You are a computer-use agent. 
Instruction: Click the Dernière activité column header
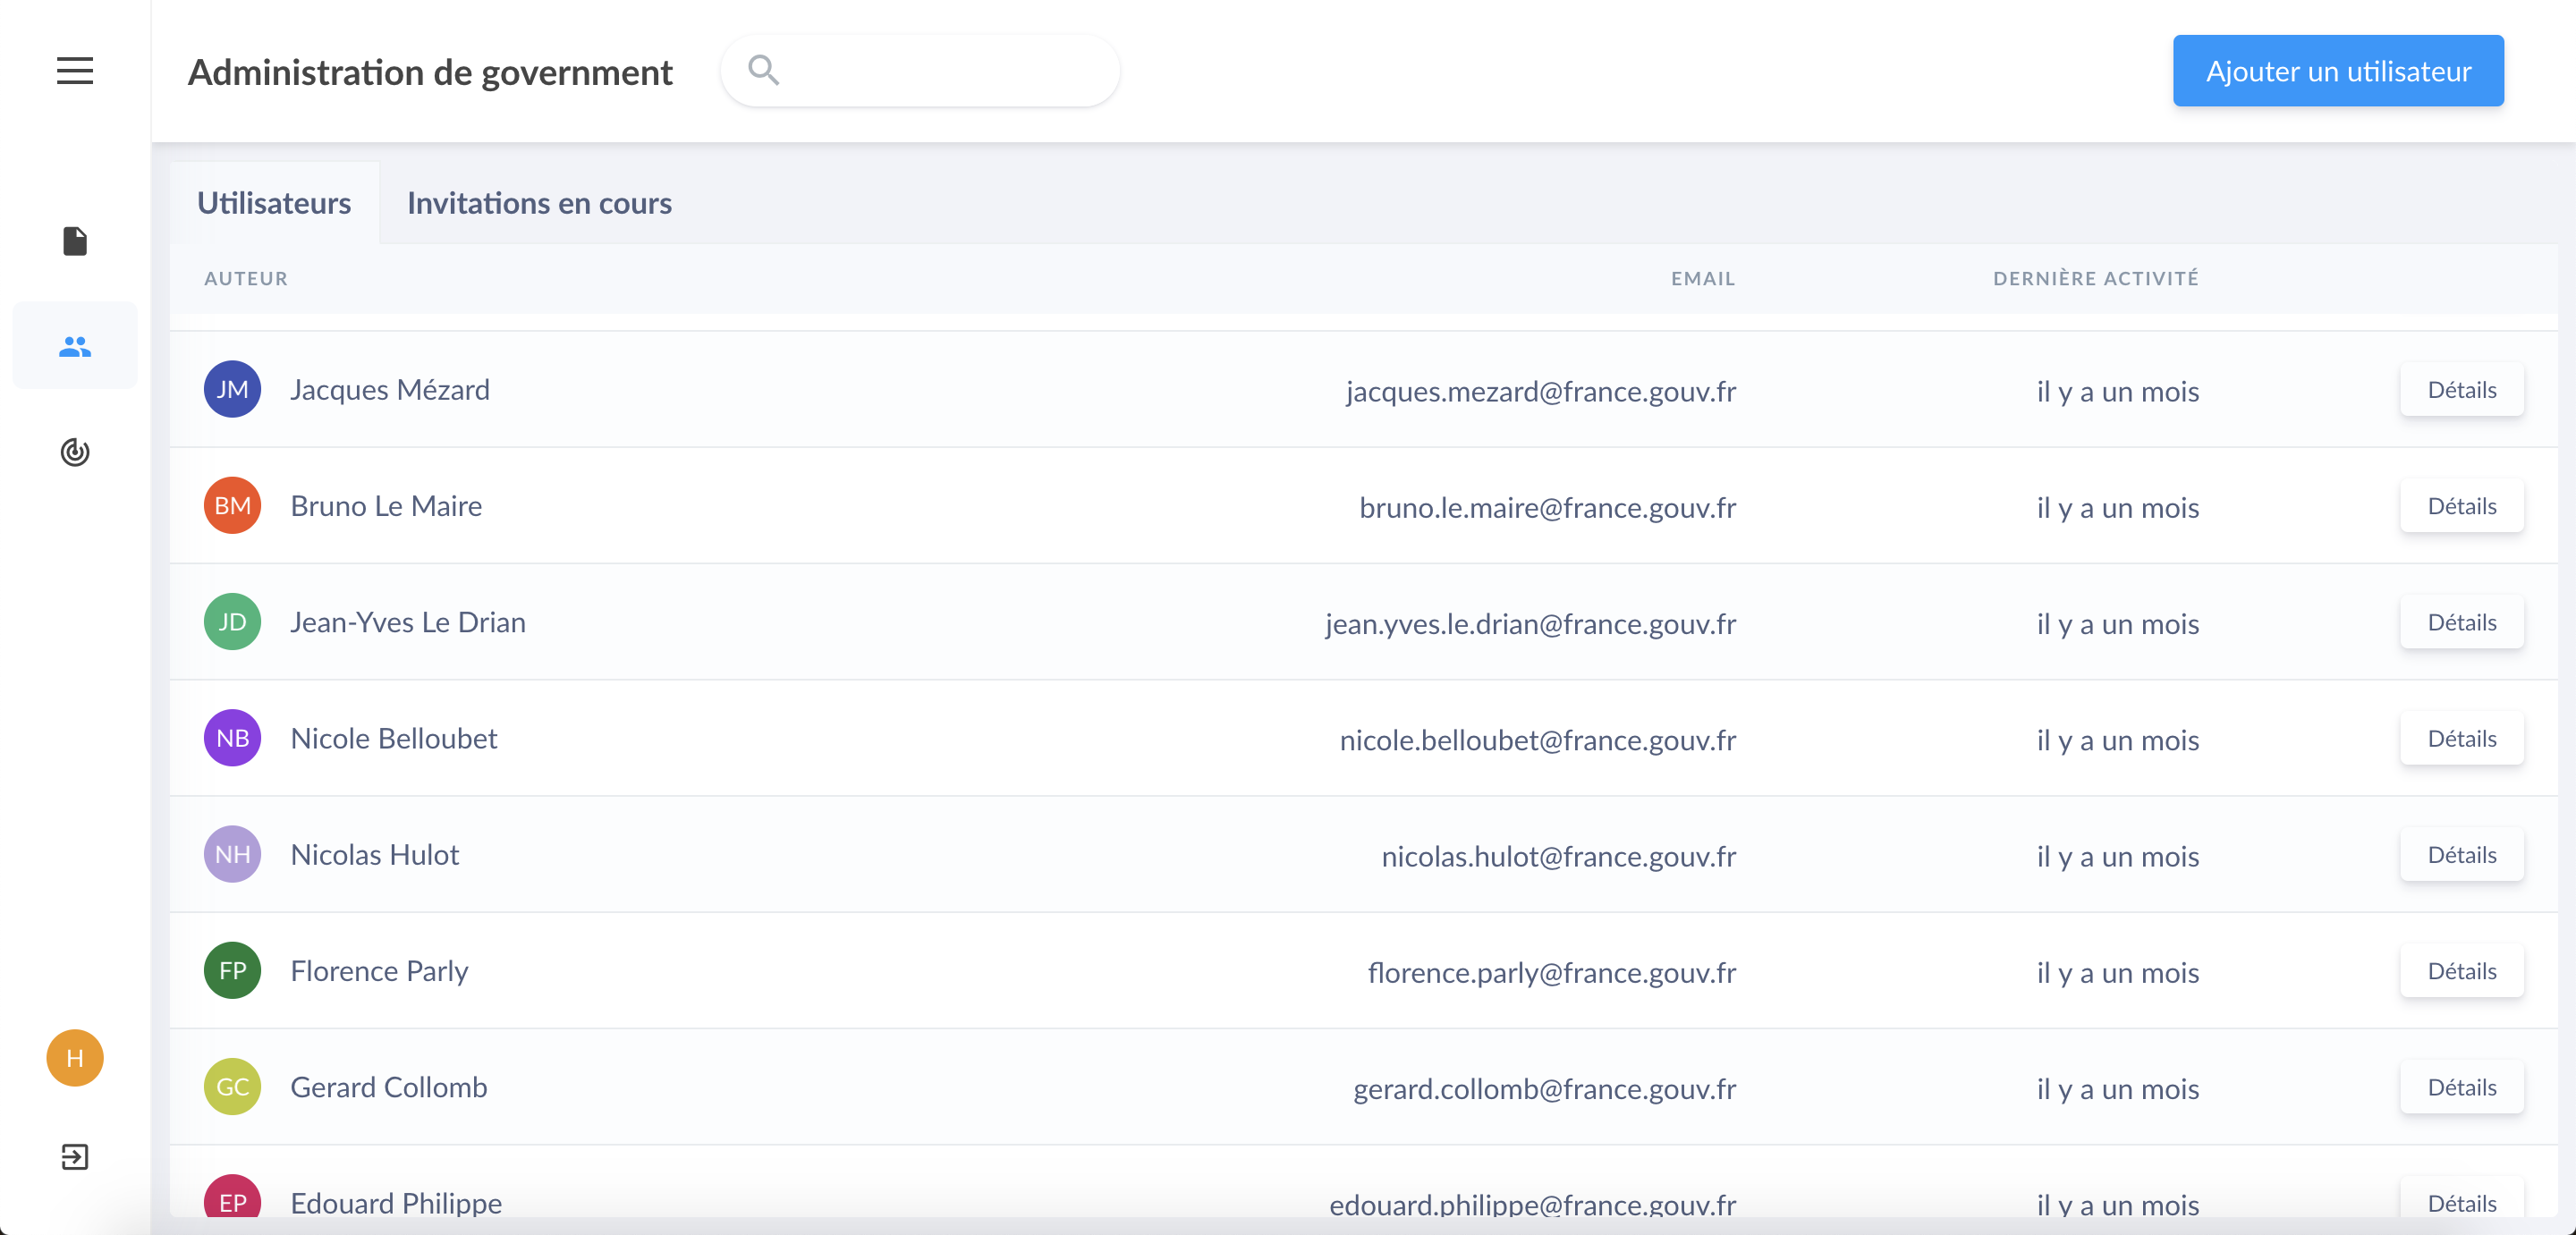[x=2095, y=279]
